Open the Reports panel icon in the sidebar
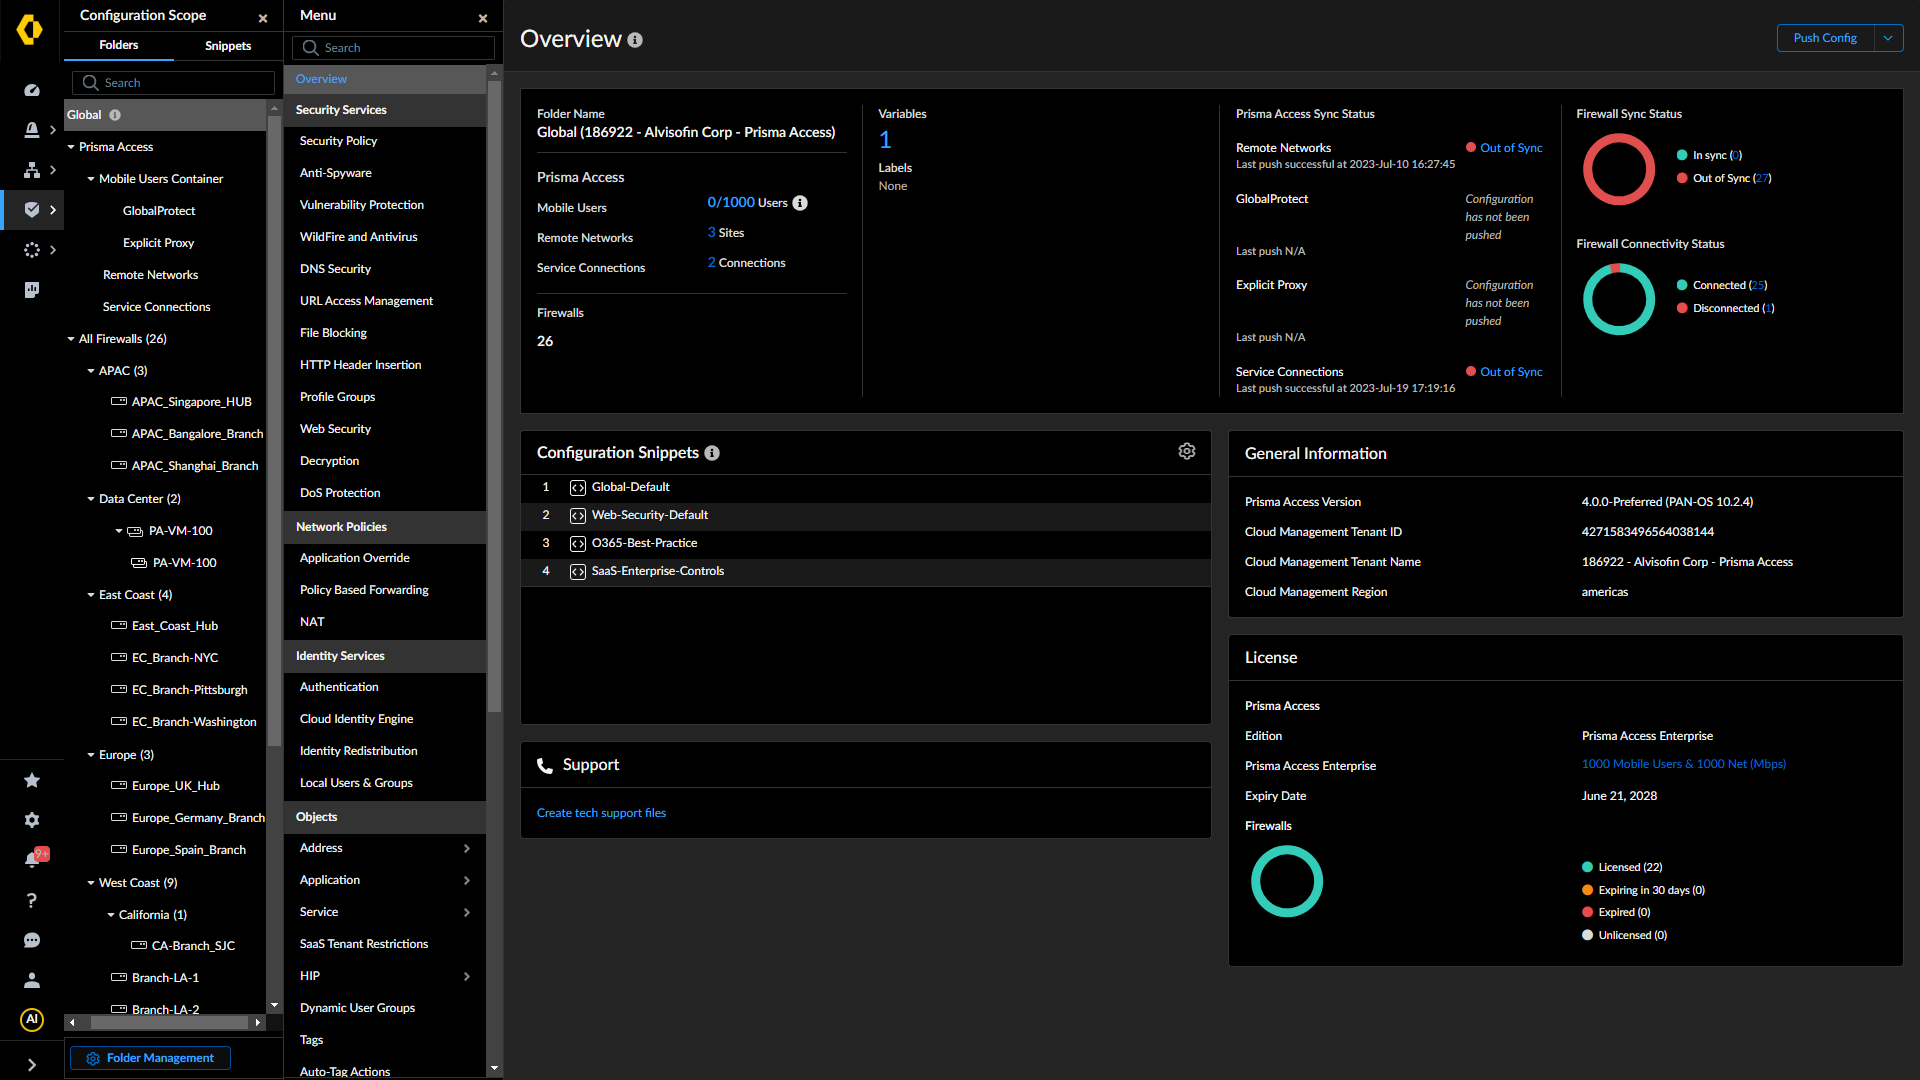The width and height of the screenshot is (1920, 1080). [x=31, y=290]
